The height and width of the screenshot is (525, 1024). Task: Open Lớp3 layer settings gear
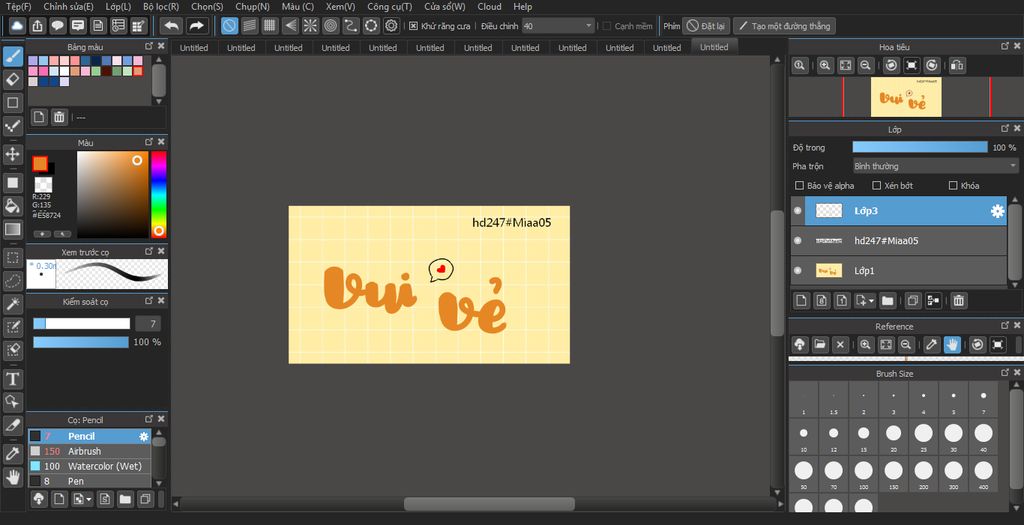click(997, 211)
